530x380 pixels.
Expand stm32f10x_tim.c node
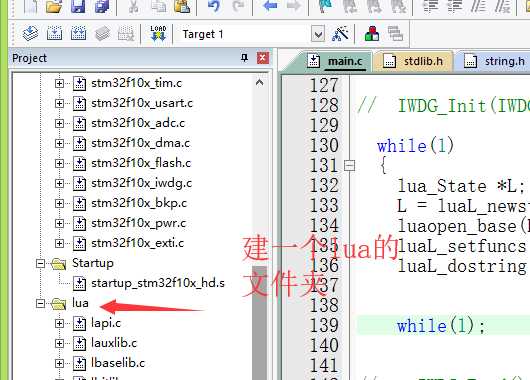pyautogui.click(x=59, y=83)
